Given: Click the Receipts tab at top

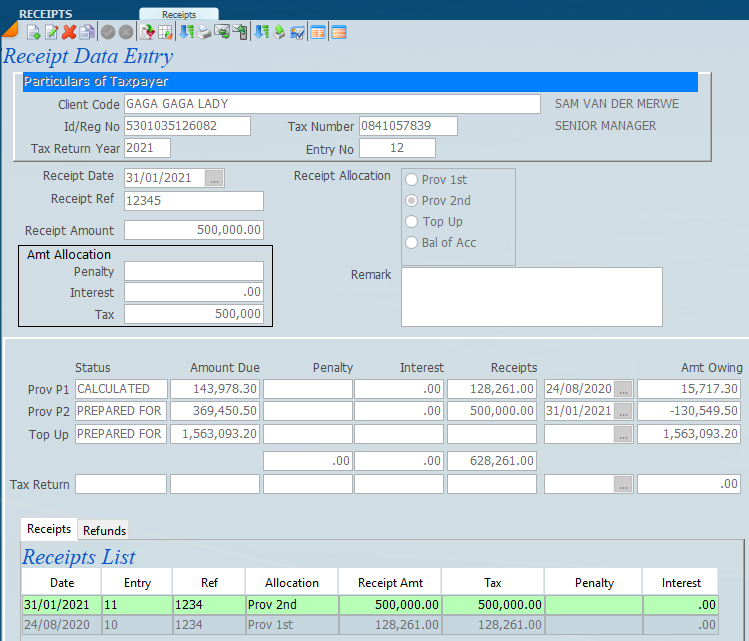Looking at the screenshot, I should coord(179,15).
